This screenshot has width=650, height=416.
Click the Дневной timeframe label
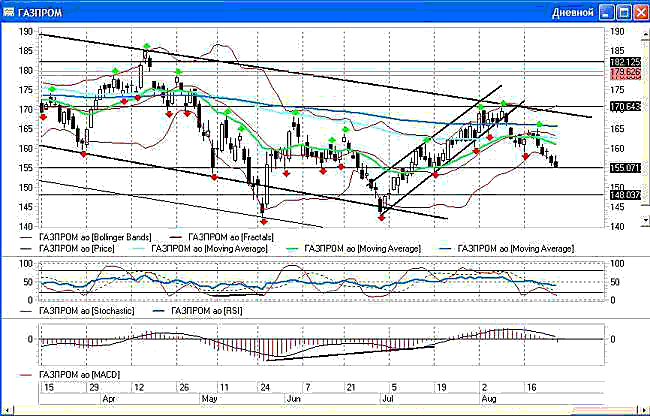click(x=572, y=12)
